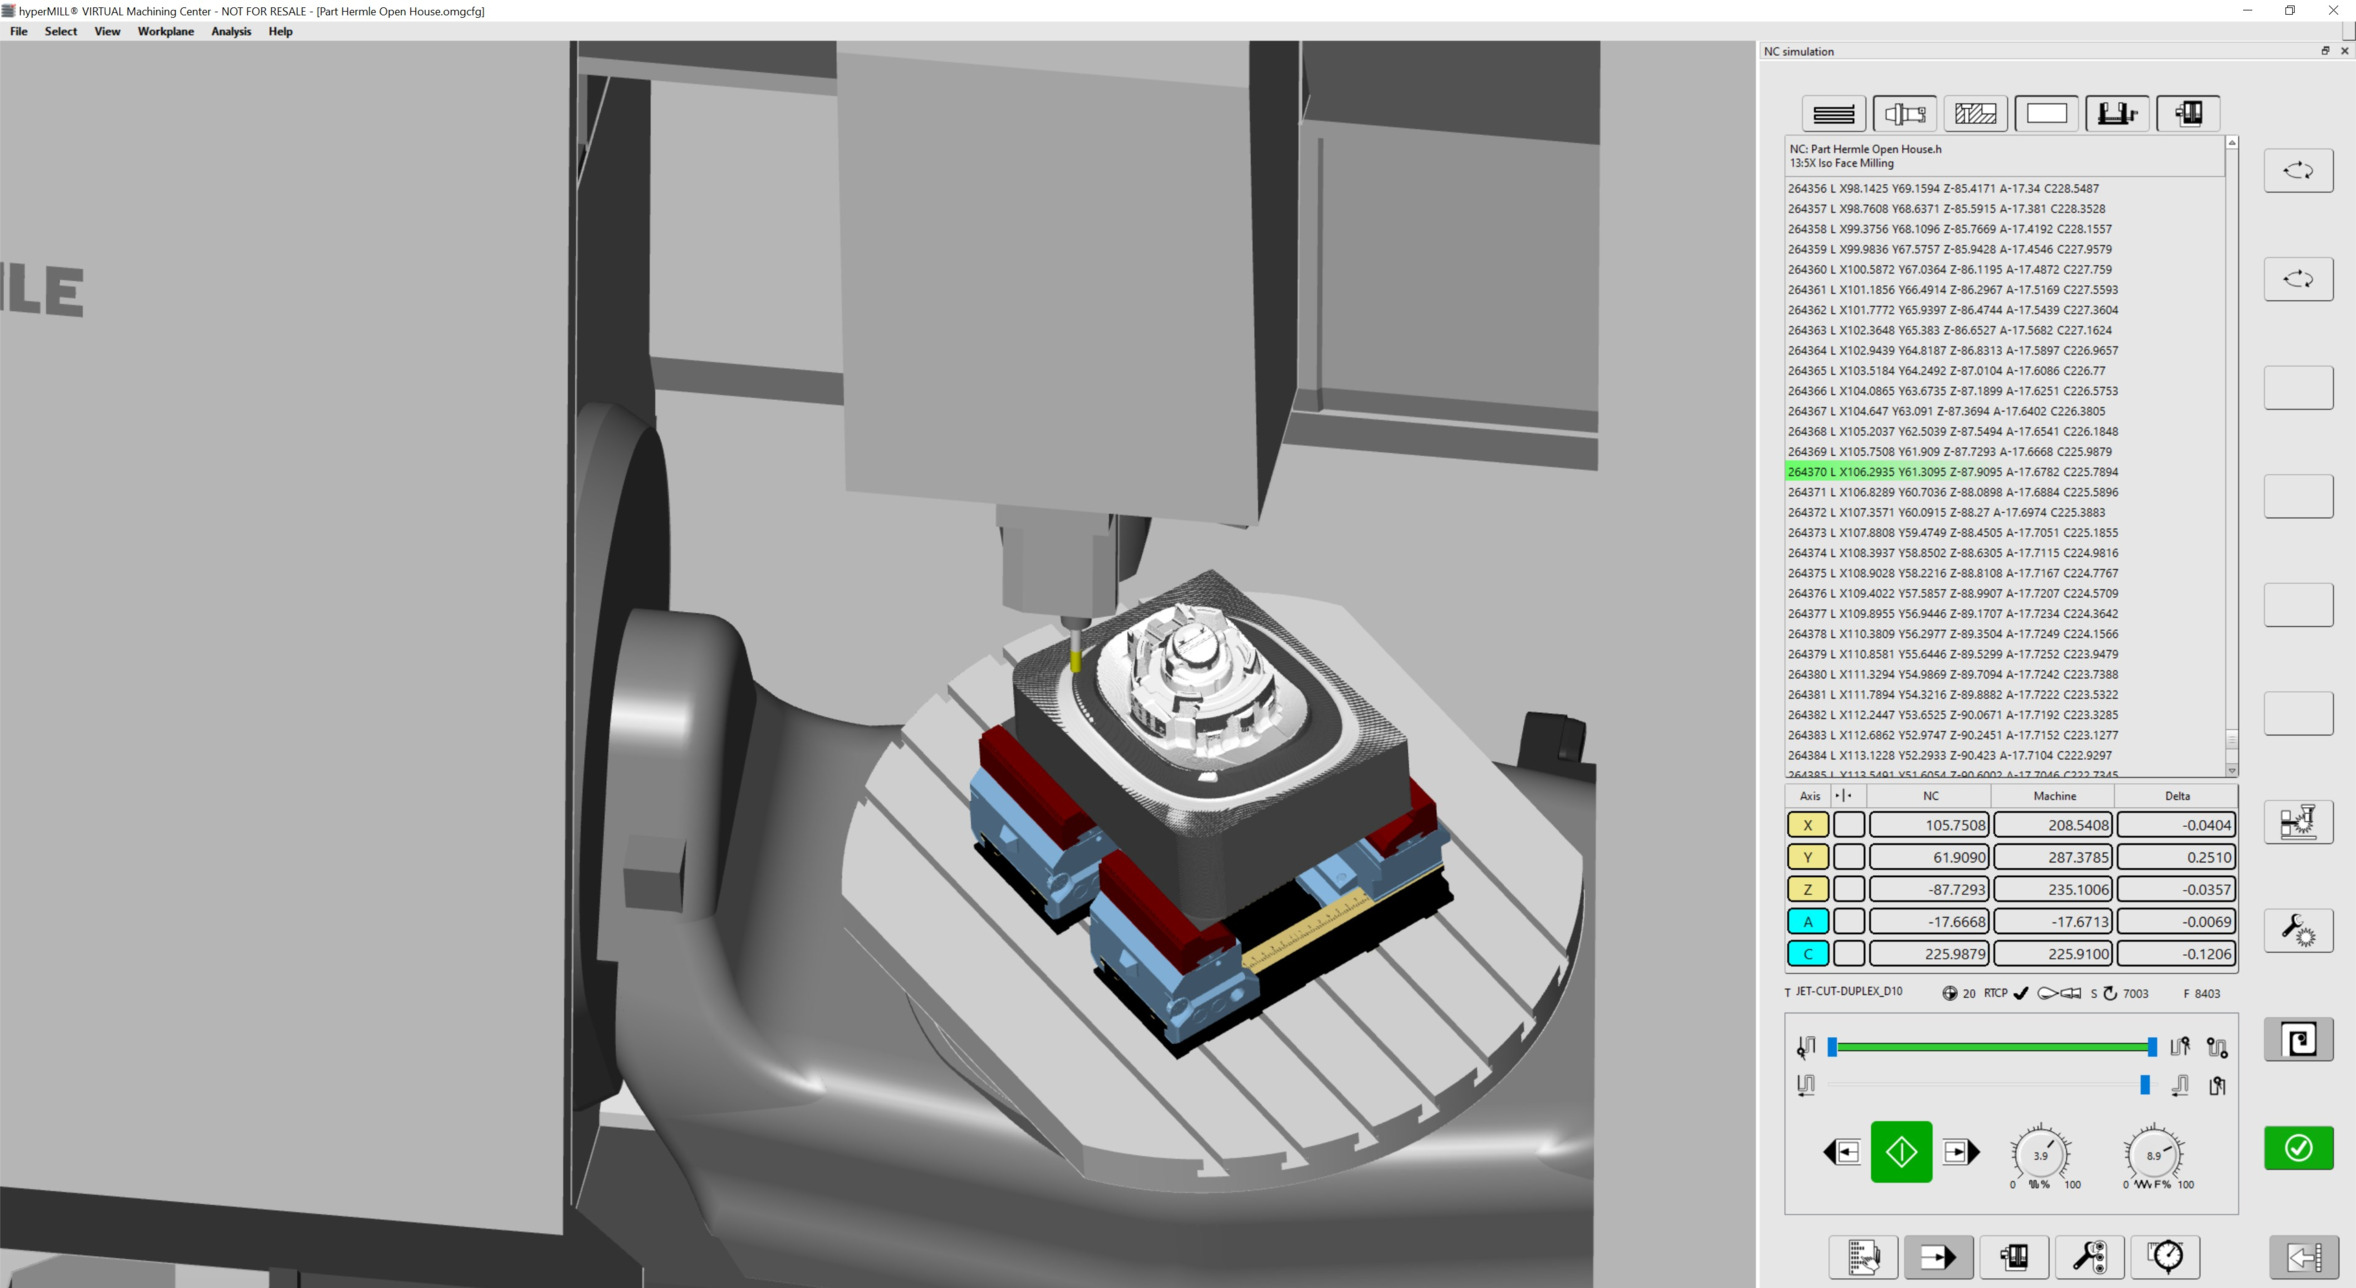Adjust the feed rate F% dial
The image size is (2356, 1288).
coord(2153,1155)
